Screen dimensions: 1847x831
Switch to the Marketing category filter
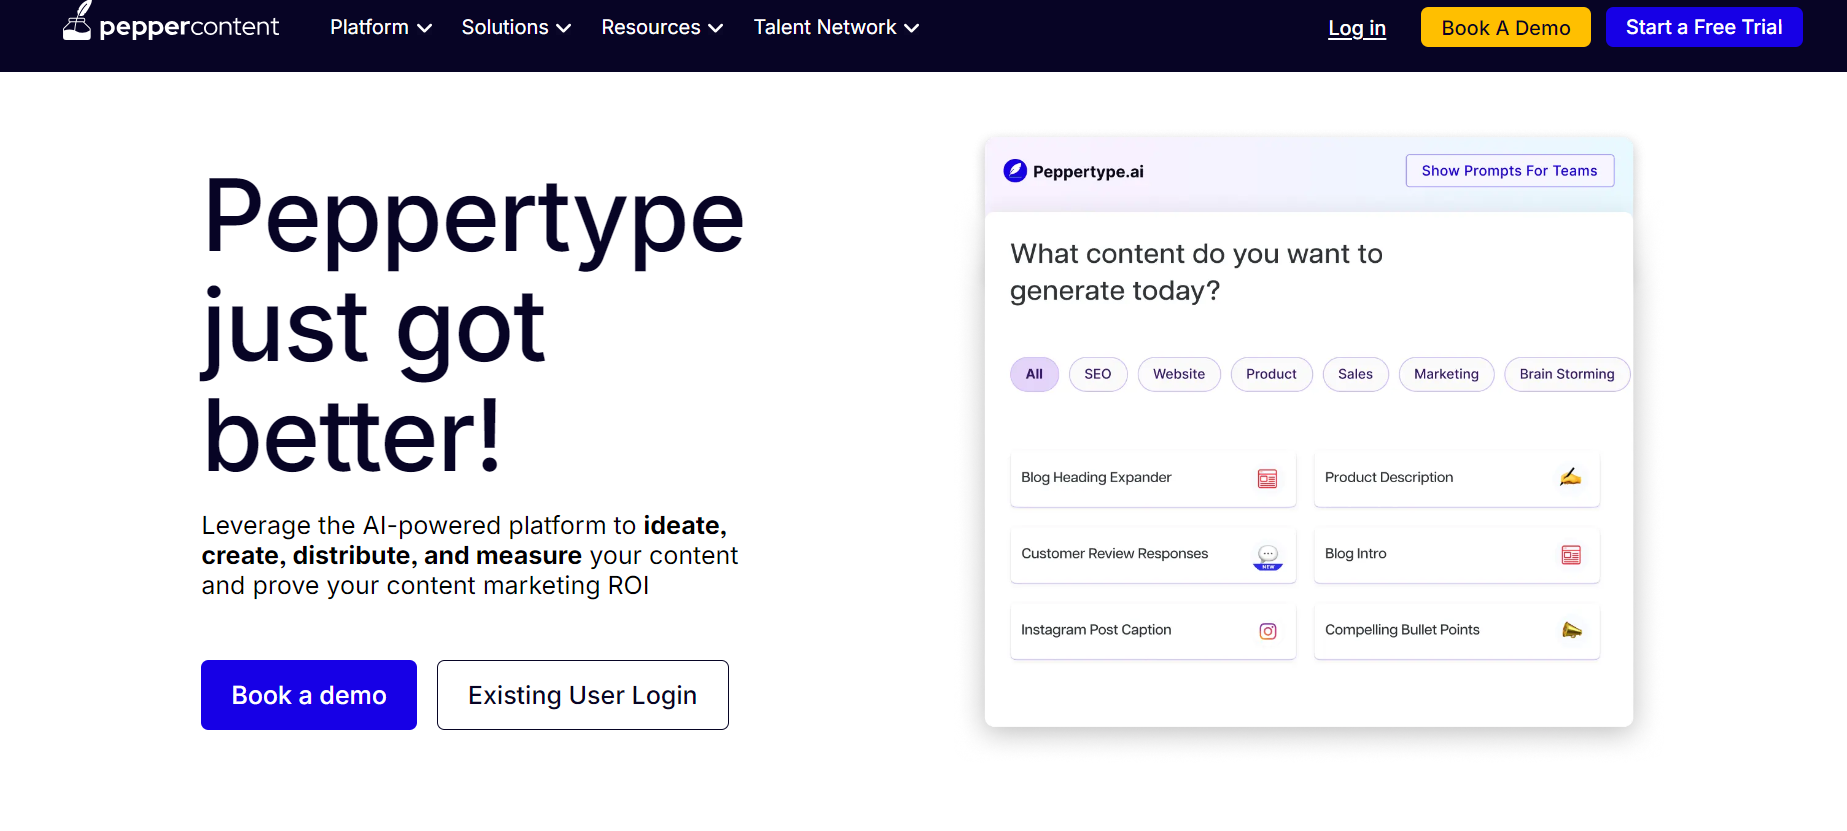point(1445,374)
